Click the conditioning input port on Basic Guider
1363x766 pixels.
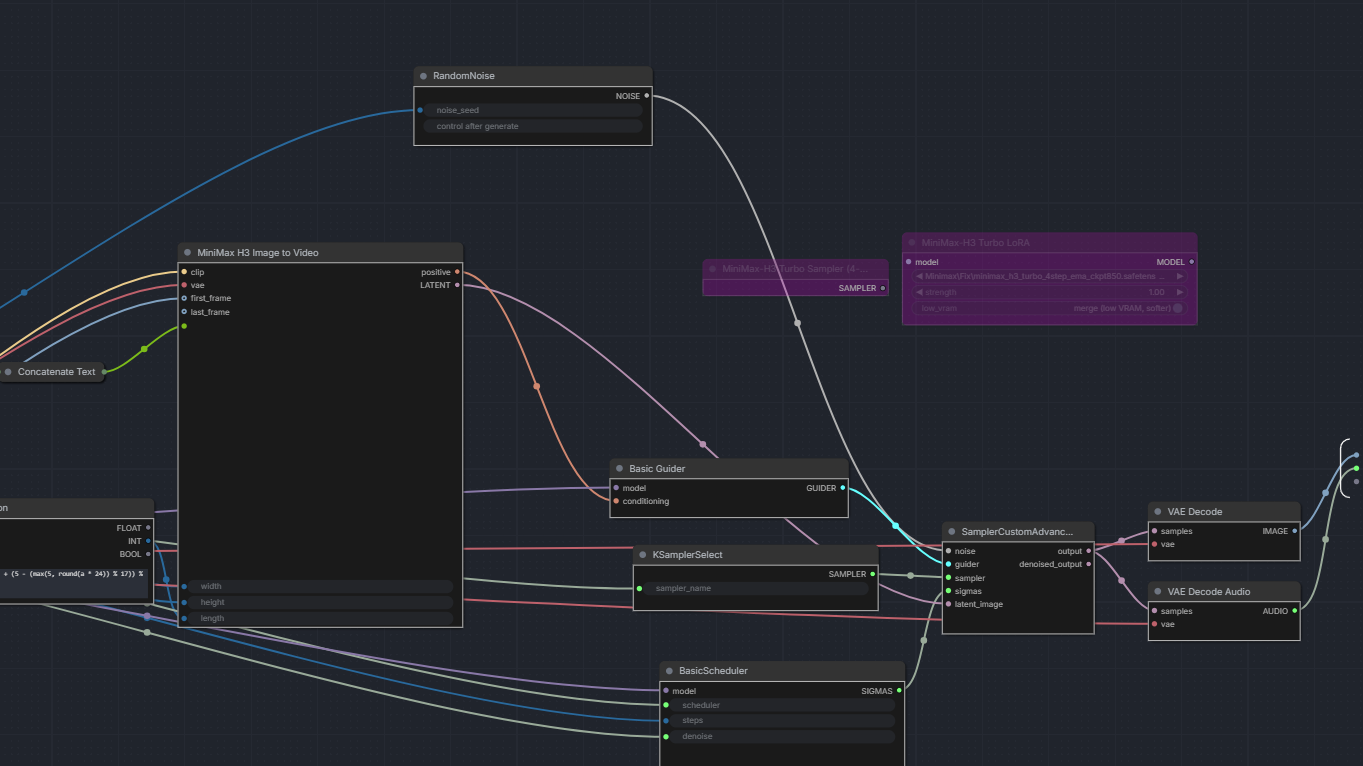click(616, 501)
